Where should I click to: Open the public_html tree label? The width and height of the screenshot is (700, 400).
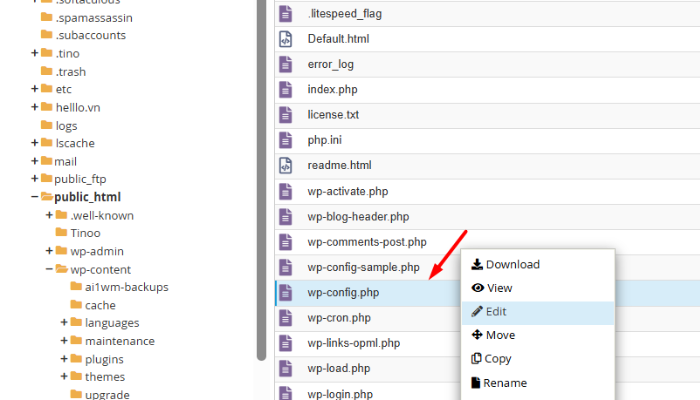[88, 197]
